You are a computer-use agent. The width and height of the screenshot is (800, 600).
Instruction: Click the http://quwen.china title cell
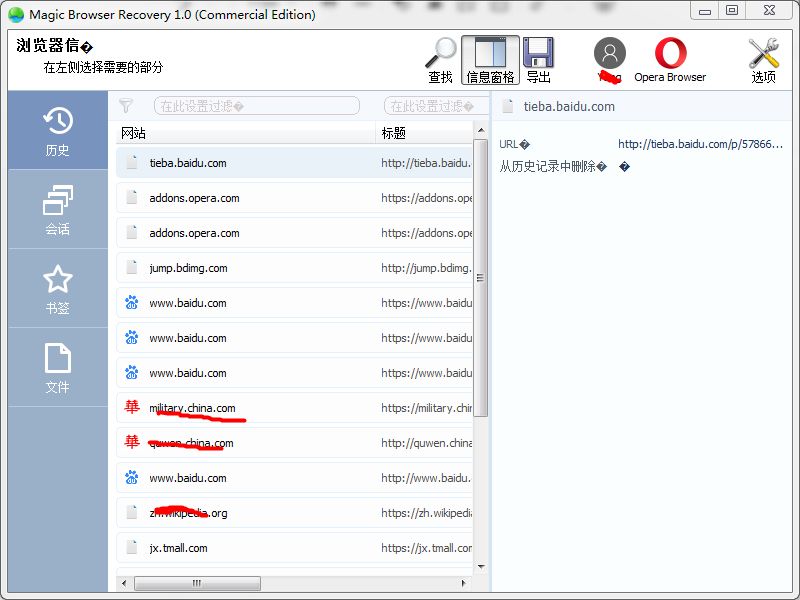click(426, 443)
